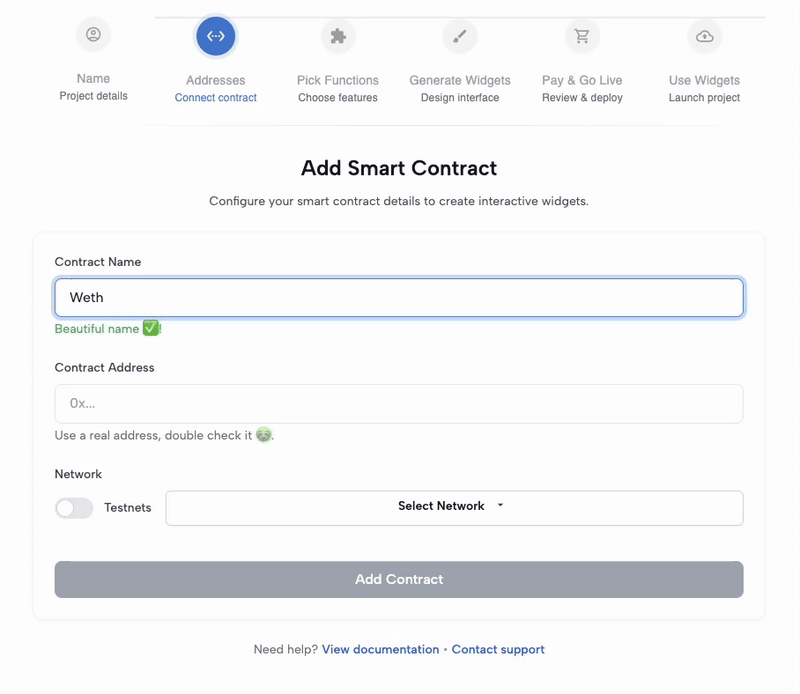Open the Generate Widgets step label
800x694 pixels.
(460, 88)
